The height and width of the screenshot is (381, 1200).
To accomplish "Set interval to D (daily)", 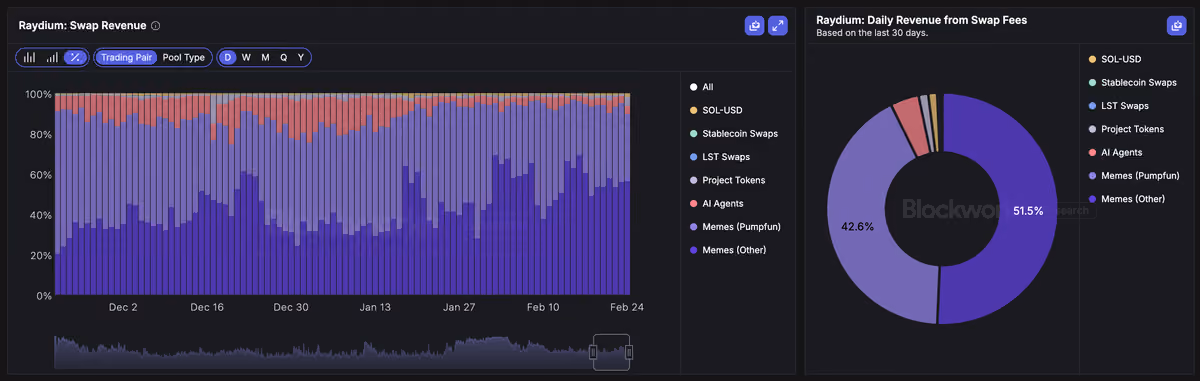I will tap(228, 57).
